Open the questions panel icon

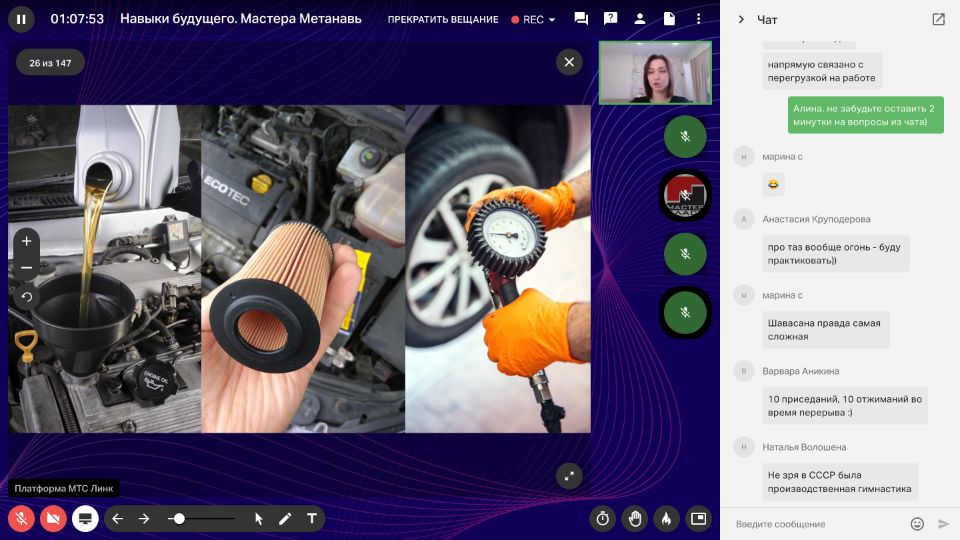(610, 19)
